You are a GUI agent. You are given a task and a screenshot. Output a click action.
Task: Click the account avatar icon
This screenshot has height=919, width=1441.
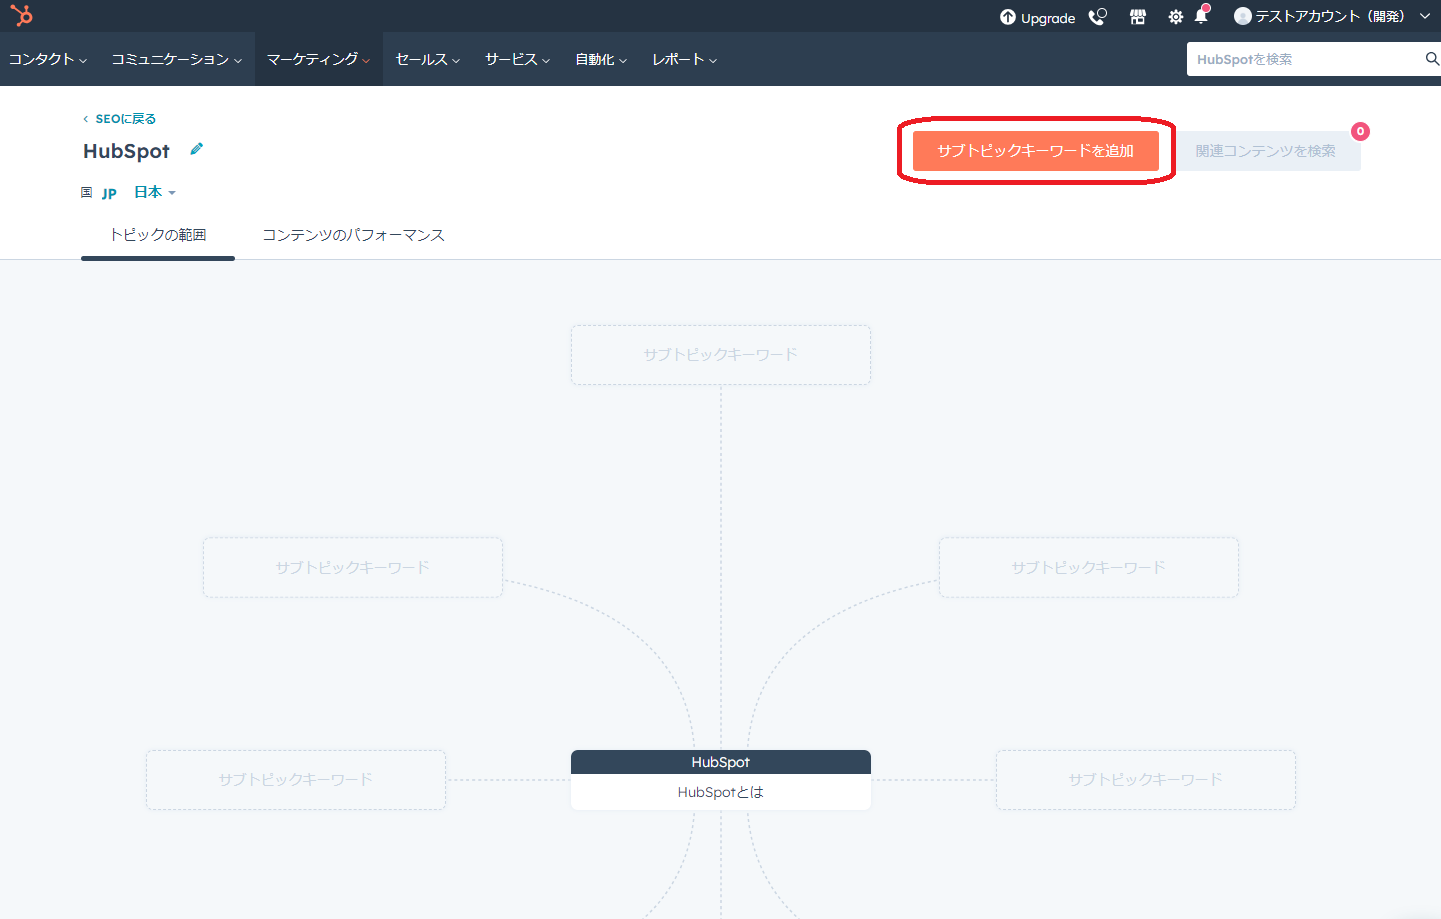pos(1243,16)
